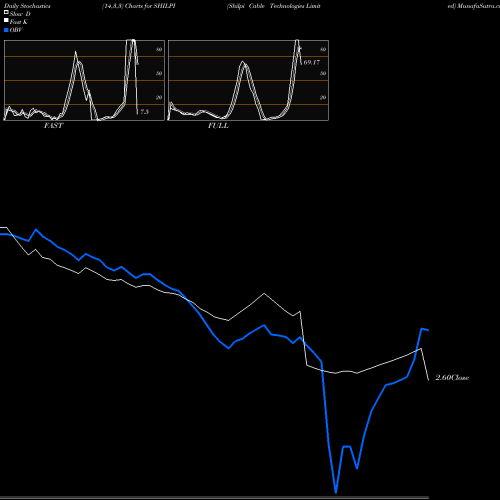Click the 2.60Close price label
This screenshot has width=500, height=500.
(x=452, y=378)
